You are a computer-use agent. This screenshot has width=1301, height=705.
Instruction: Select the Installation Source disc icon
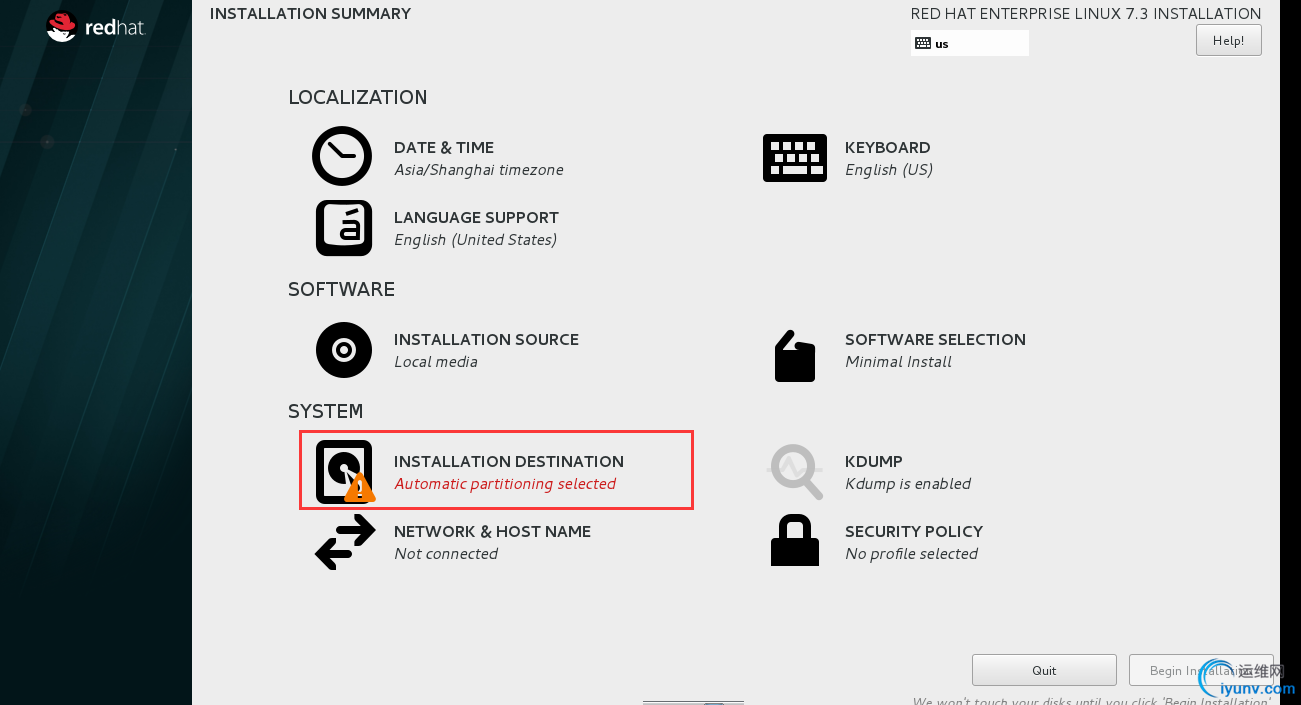344,350
